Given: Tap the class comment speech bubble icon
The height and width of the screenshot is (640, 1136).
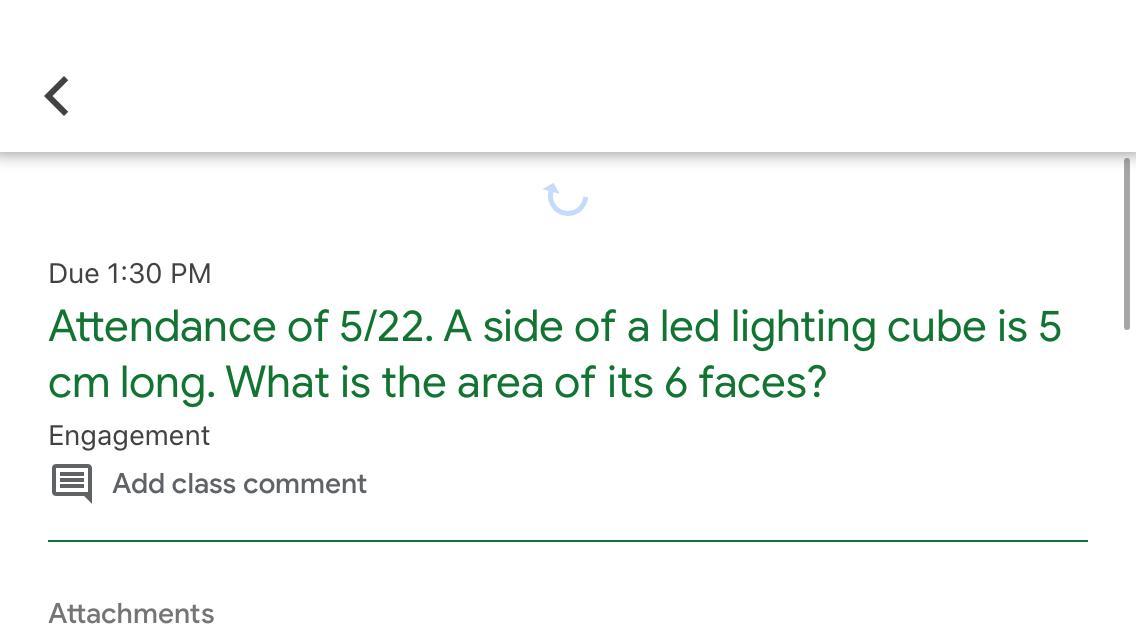Looking at the screenshot, I should (72, 483).
